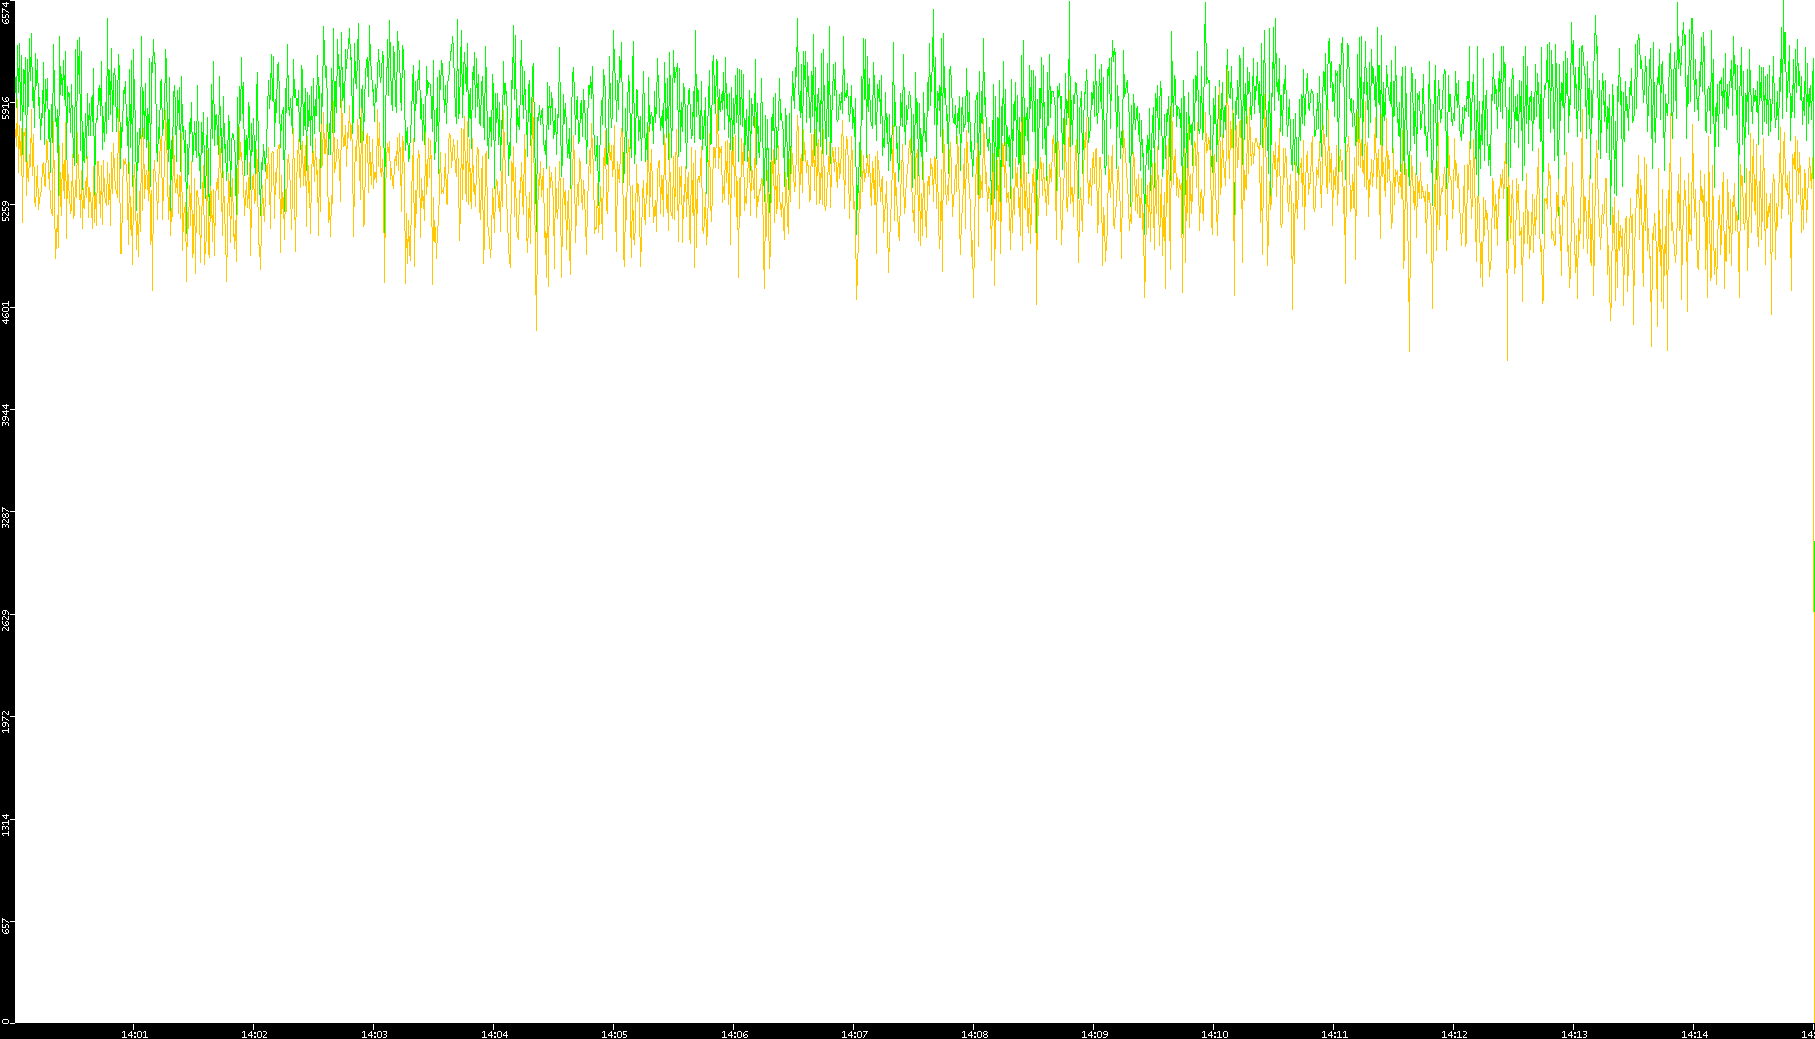
Task: Click the 2629 value axis label
Action: (7, 620)
